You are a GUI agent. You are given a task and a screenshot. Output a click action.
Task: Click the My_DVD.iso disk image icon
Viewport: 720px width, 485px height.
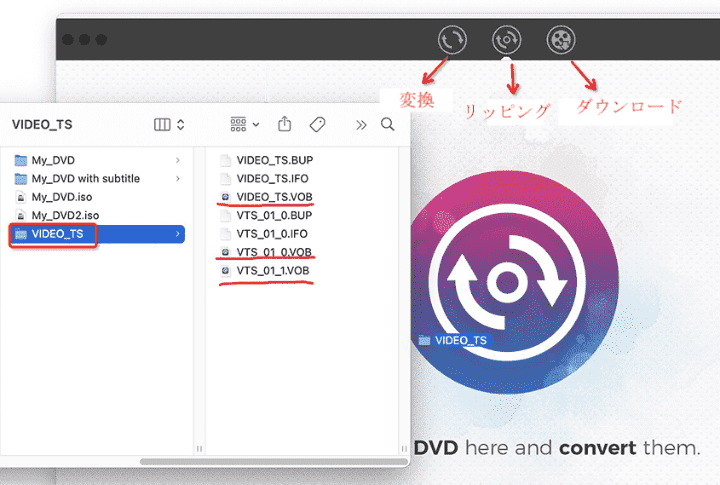(x=21, y=197)
